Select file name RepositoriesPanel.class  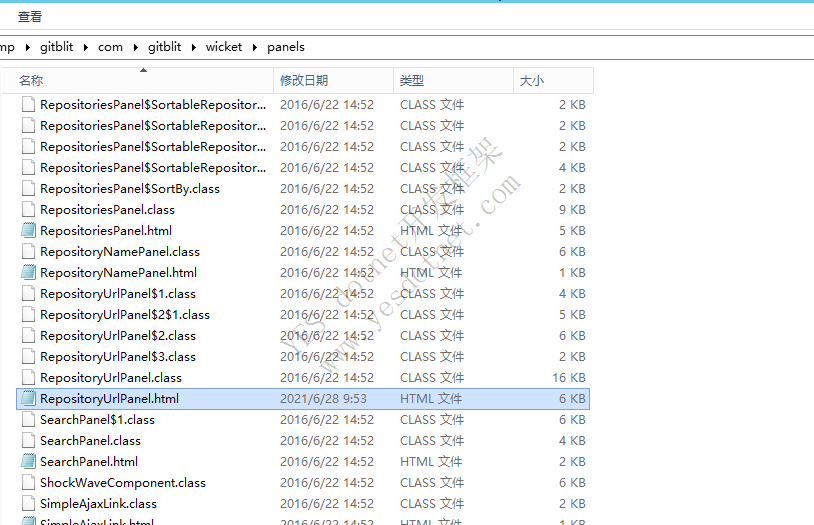tap(107, 209)
